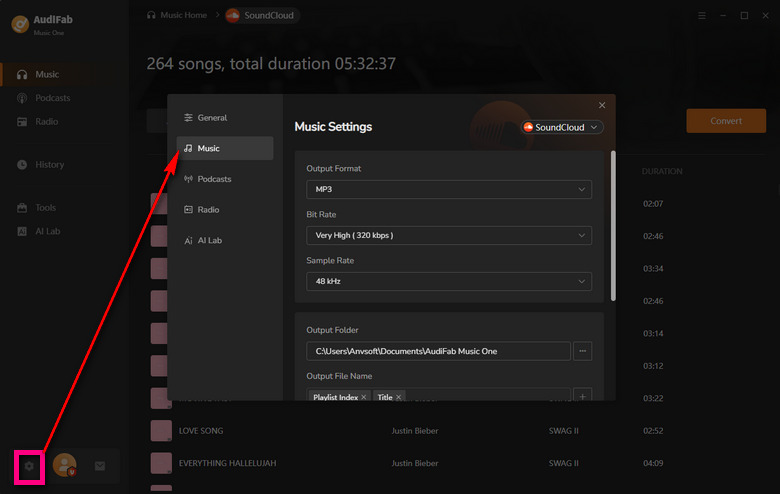Click the Output Folder path field
This screenshot has width=780, height=494.
tap(438, 351)
